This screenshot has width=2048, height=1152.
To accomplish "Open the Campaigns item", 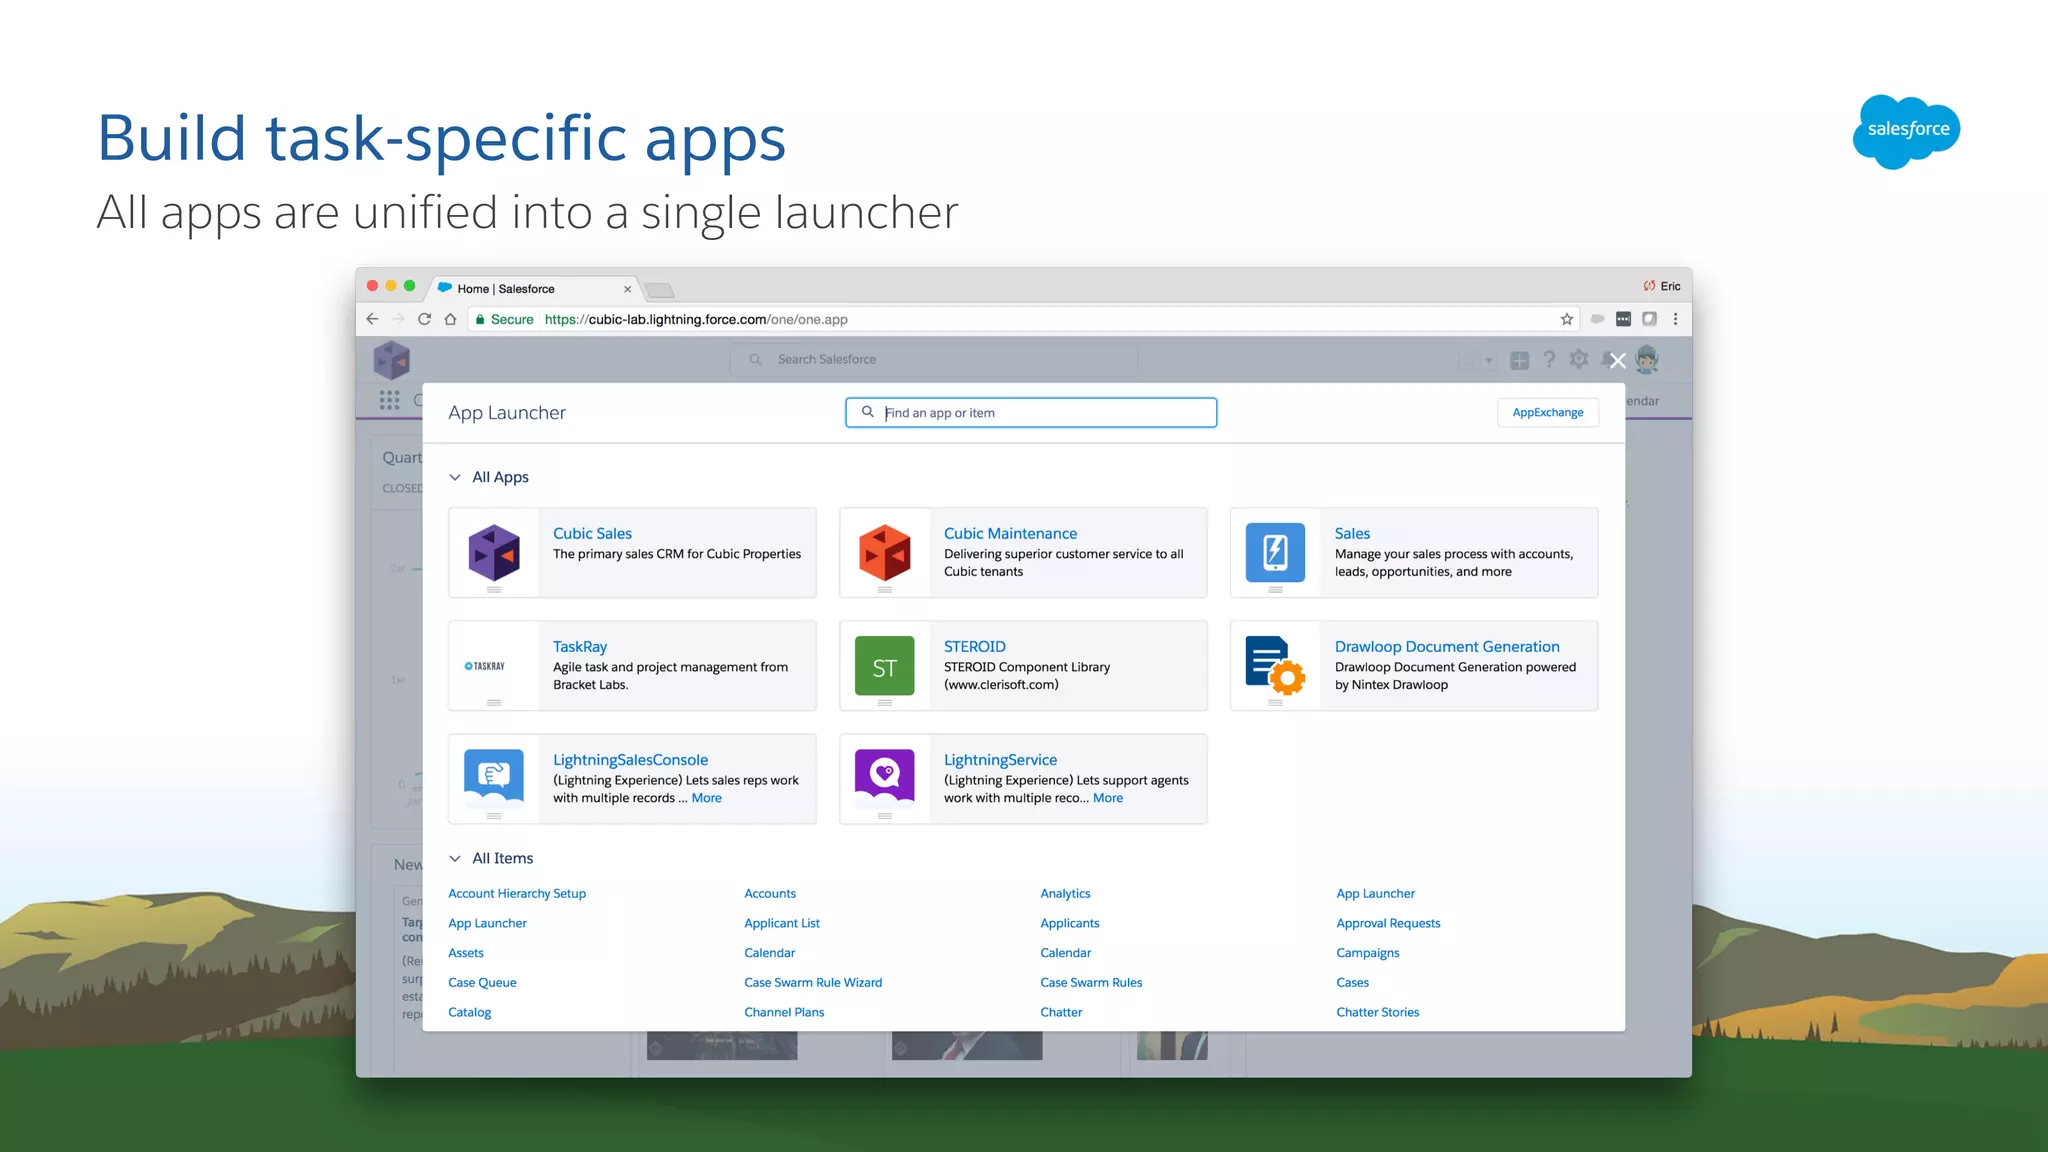I will (1368, 953).
